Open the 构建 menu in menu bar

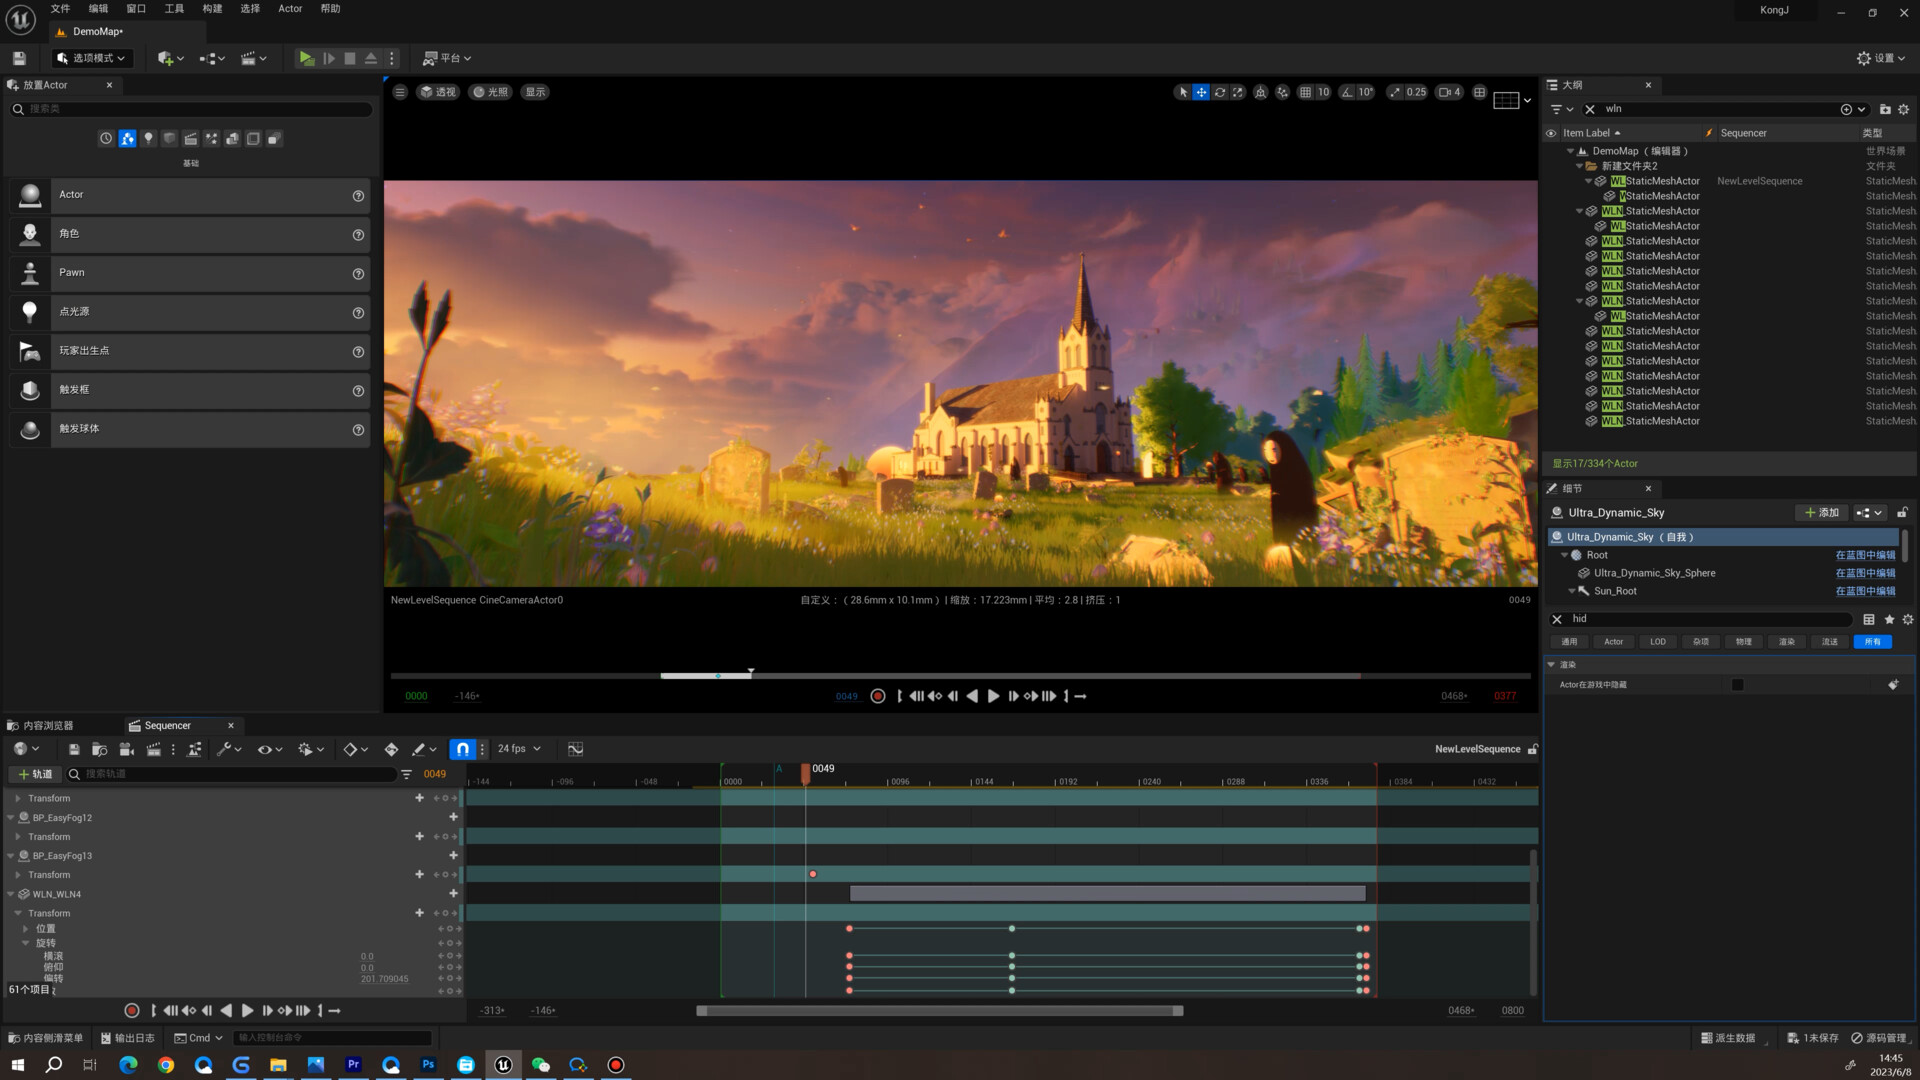[212, 9]
